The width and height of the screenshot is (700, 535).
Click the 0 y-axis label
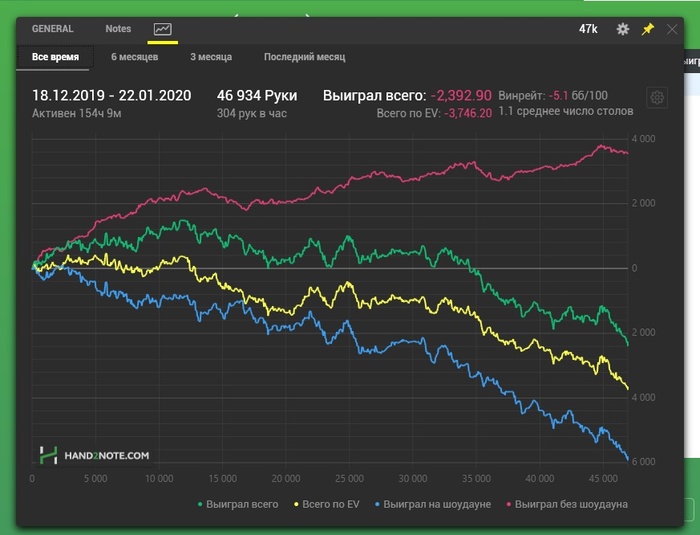(634, 268)
